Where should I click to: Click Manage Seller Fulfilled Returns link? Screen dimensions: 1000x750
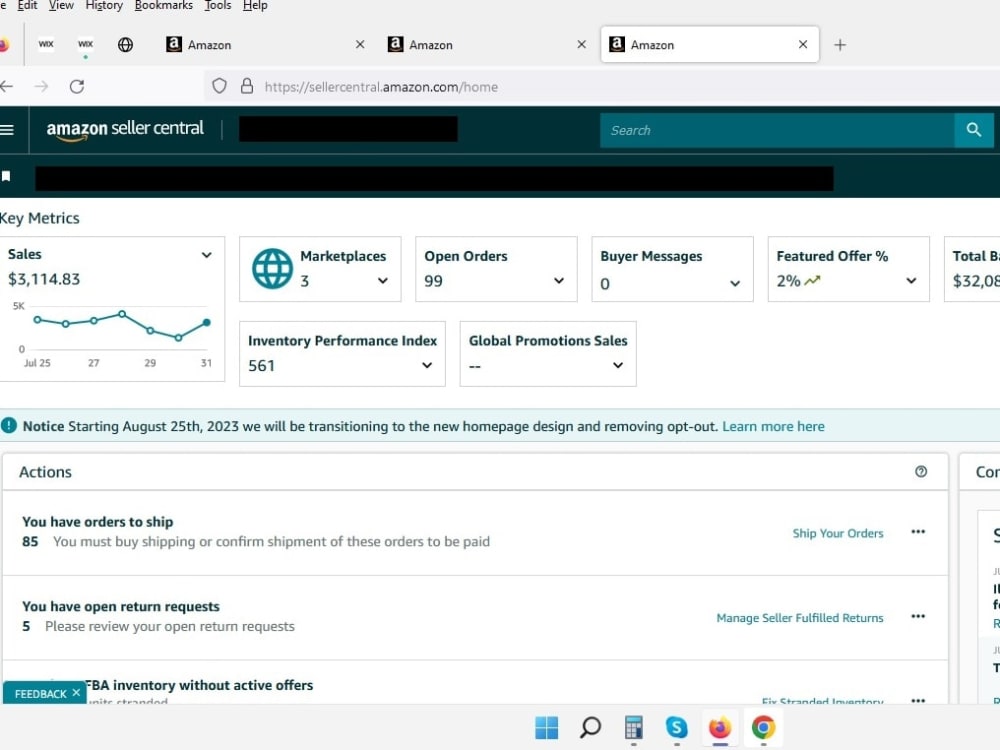click(x=800, y=617)
